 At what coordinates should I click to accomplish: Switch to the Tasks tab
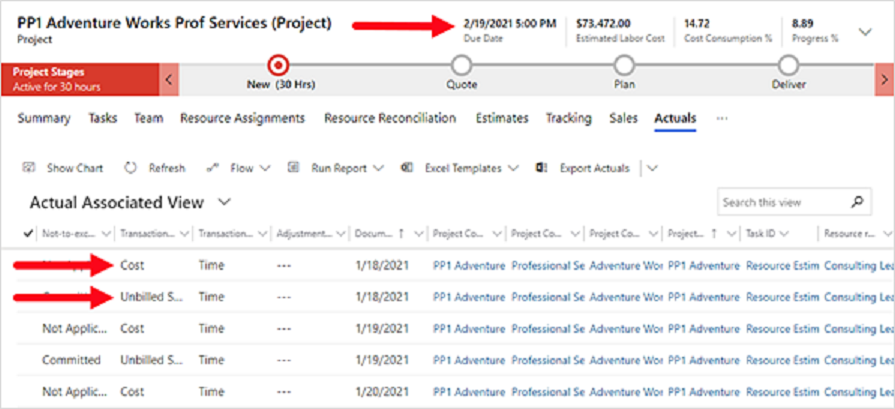click(x=103, y=118)
